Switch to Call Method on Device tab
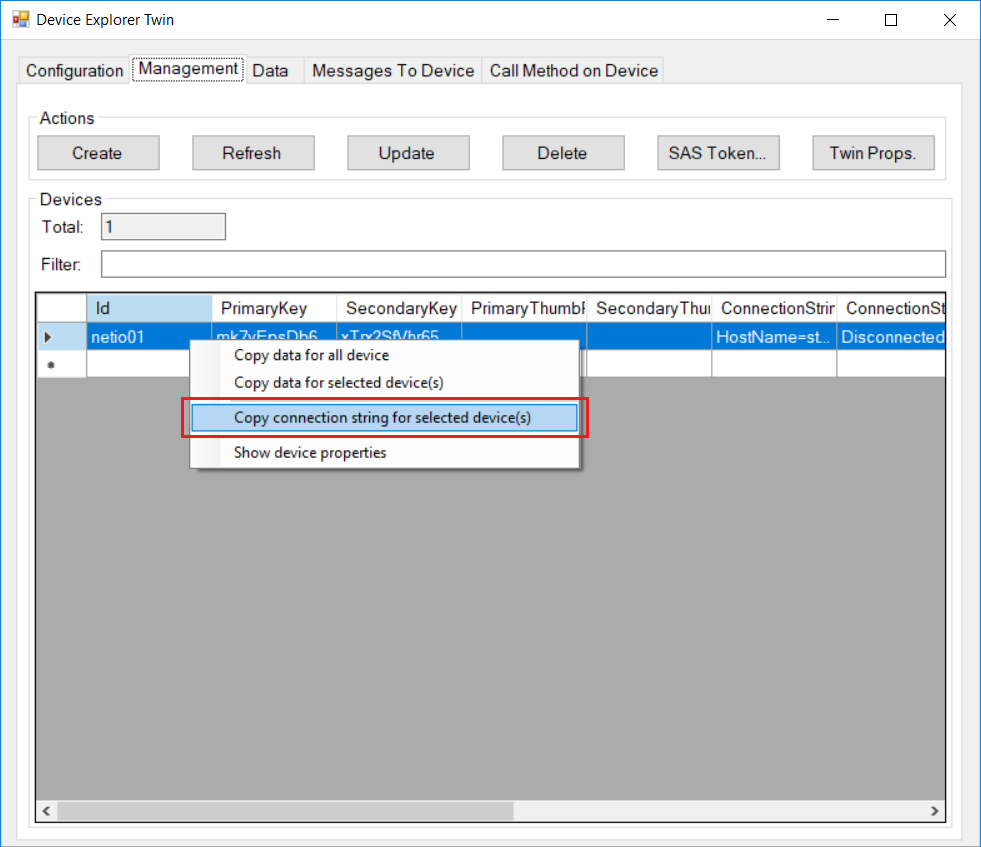The width and height of the screenshot is (981, 847). coord(574,71)
